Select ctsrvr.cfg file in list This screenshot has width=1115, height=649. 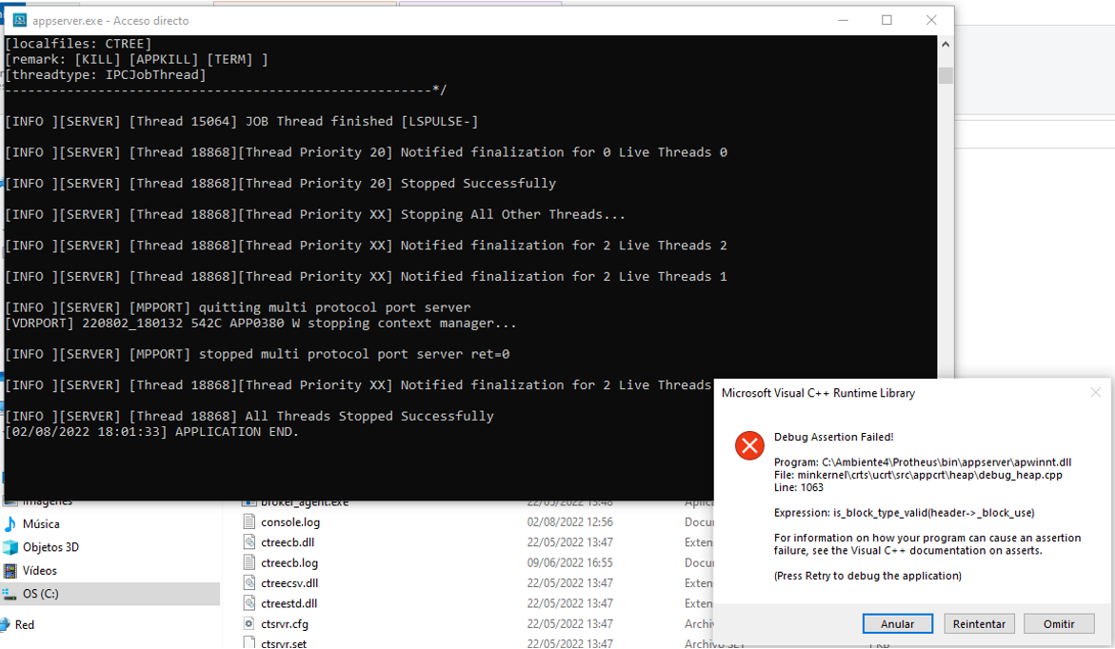coord(284,624)
